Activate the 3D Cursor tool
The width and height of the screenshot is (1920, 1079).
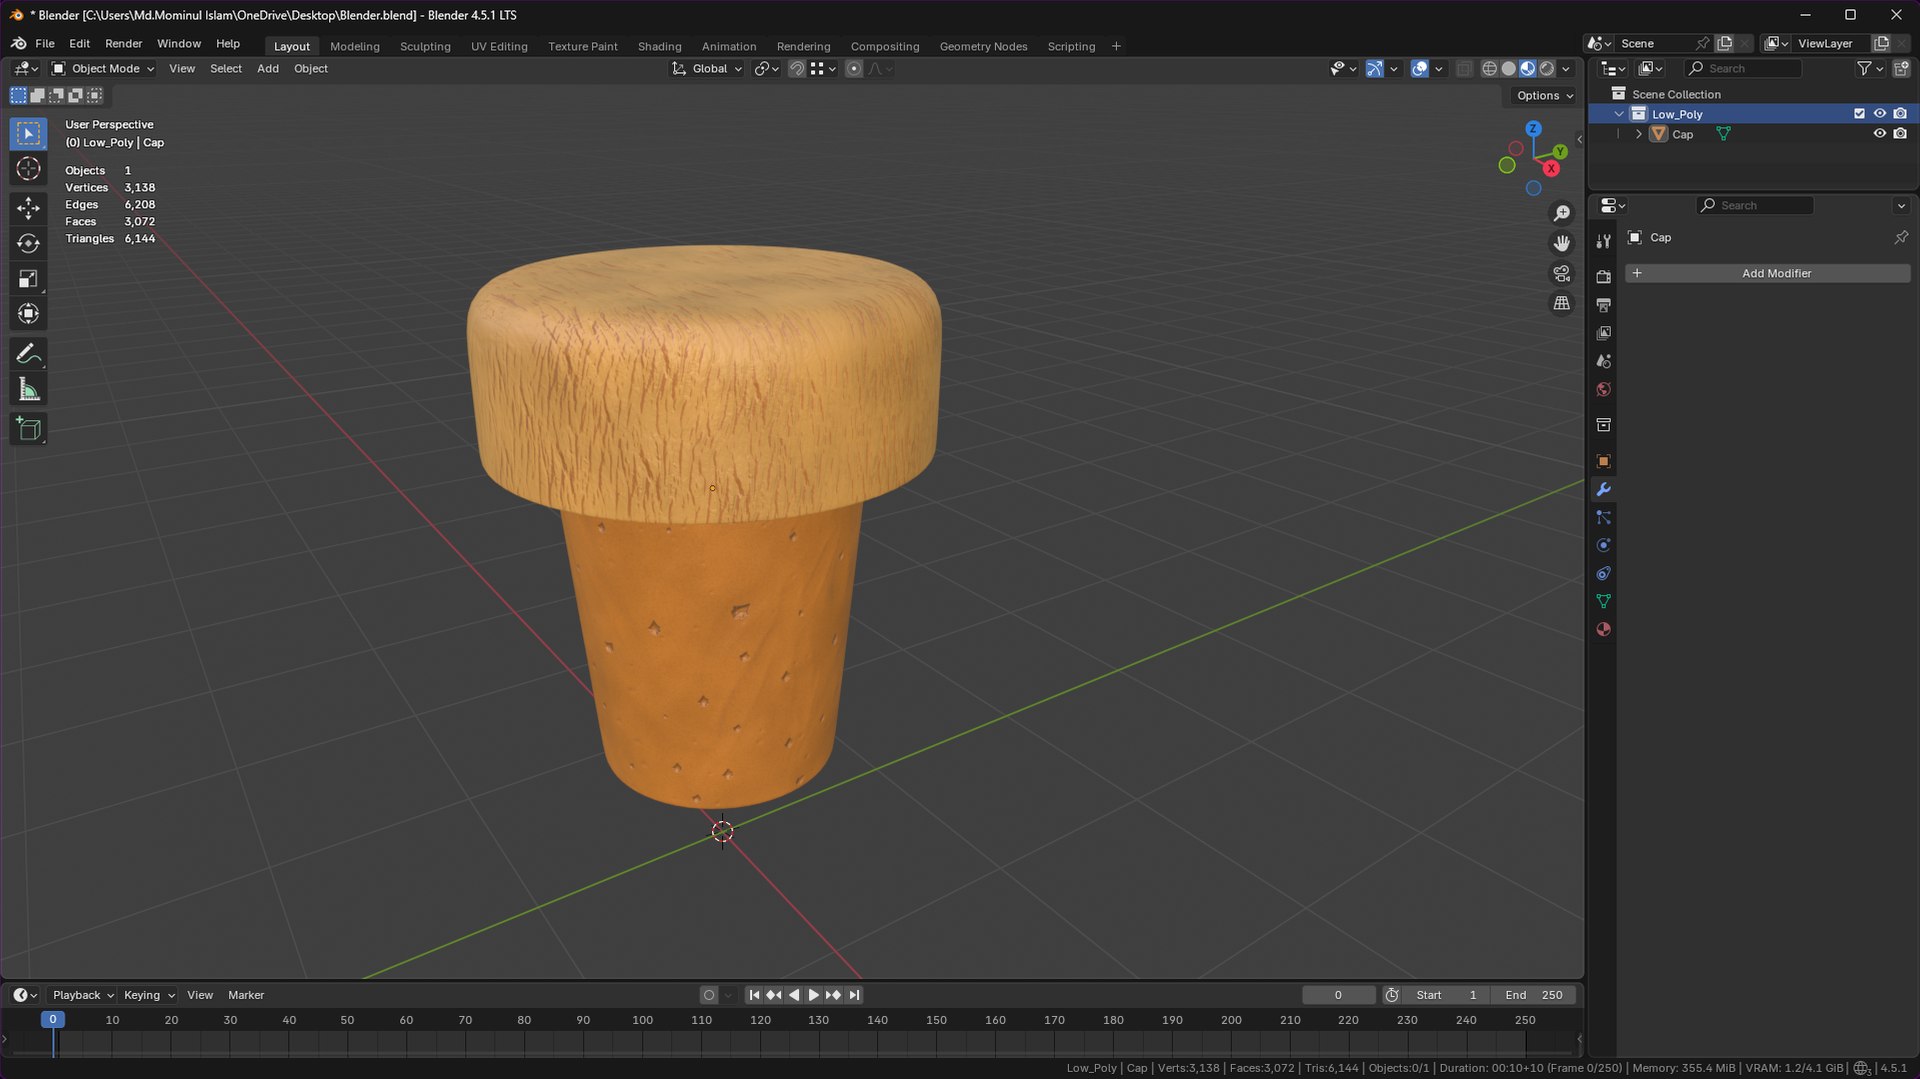point(28,169)
